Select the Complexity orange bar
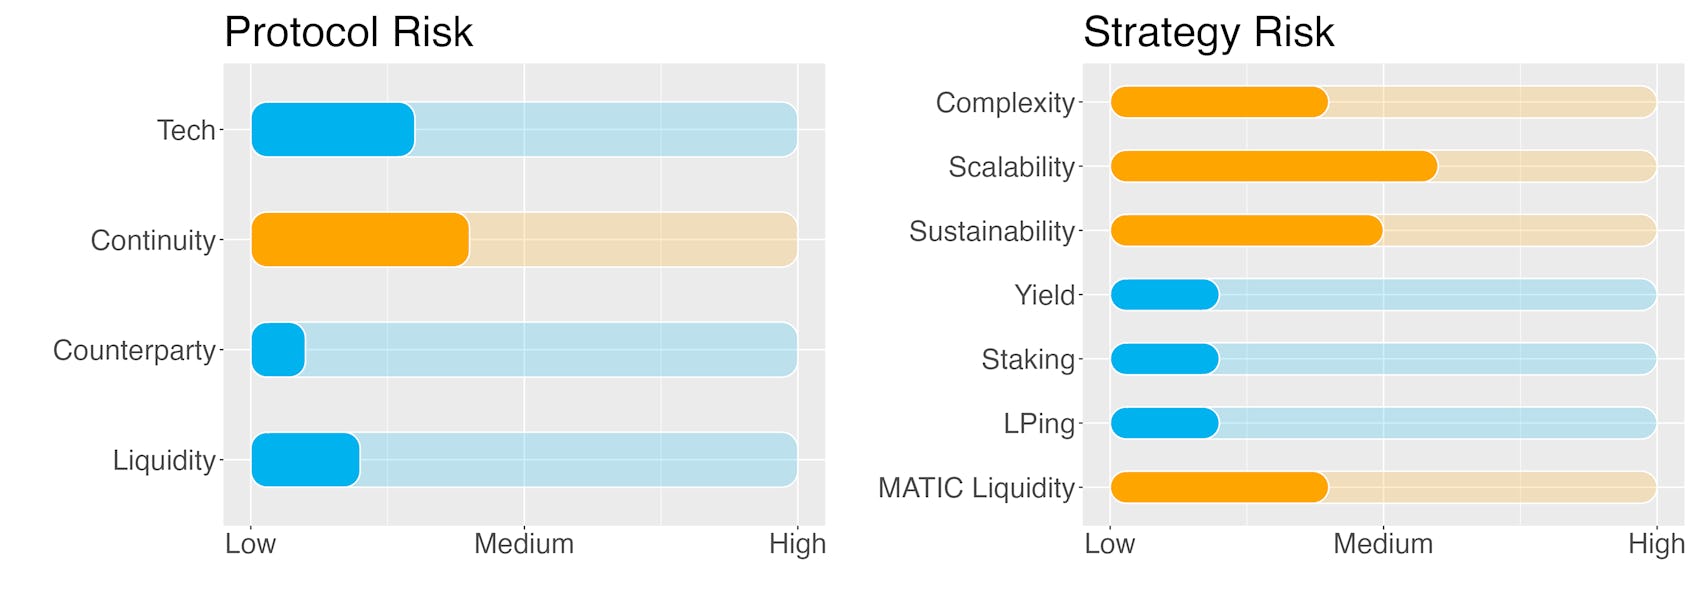Viewport: 1700px width, 612px height. pos(1219,102)
